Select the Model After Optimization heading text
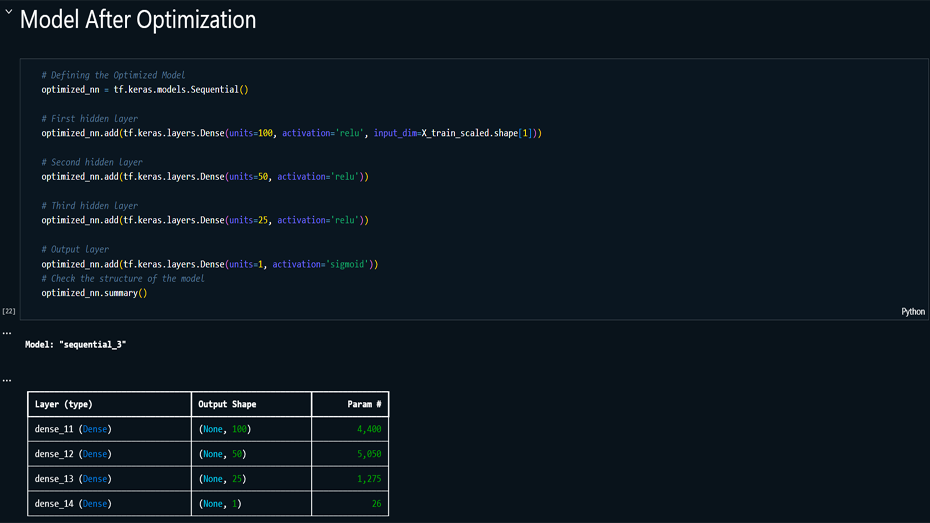Screen dimensions: 930x523 [138, 20]
